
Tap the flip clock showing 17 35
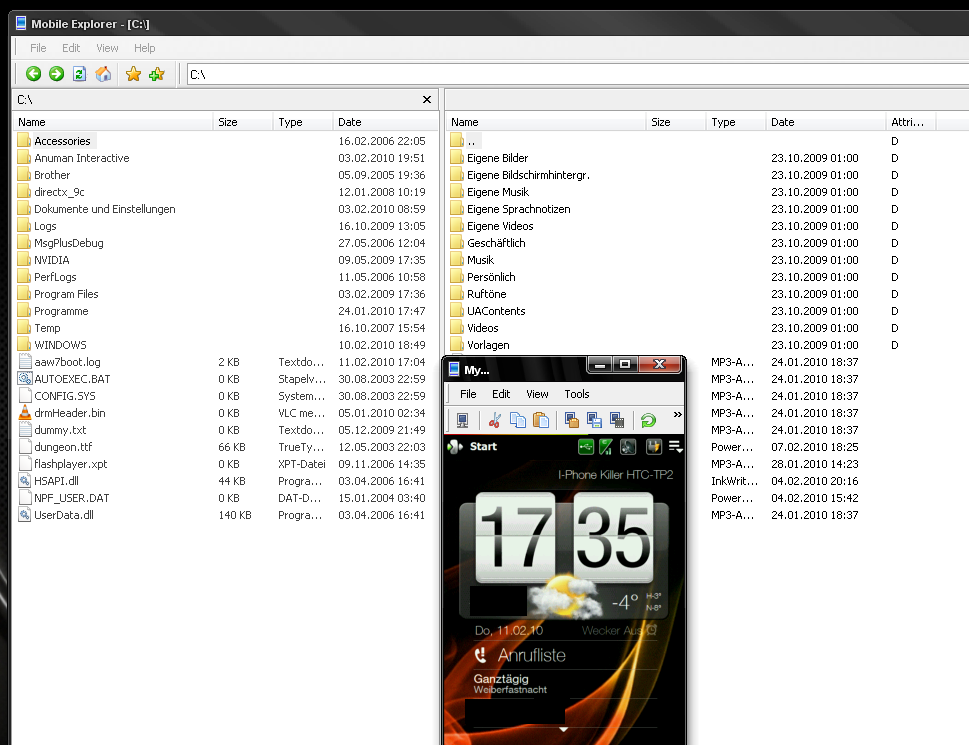564,537
